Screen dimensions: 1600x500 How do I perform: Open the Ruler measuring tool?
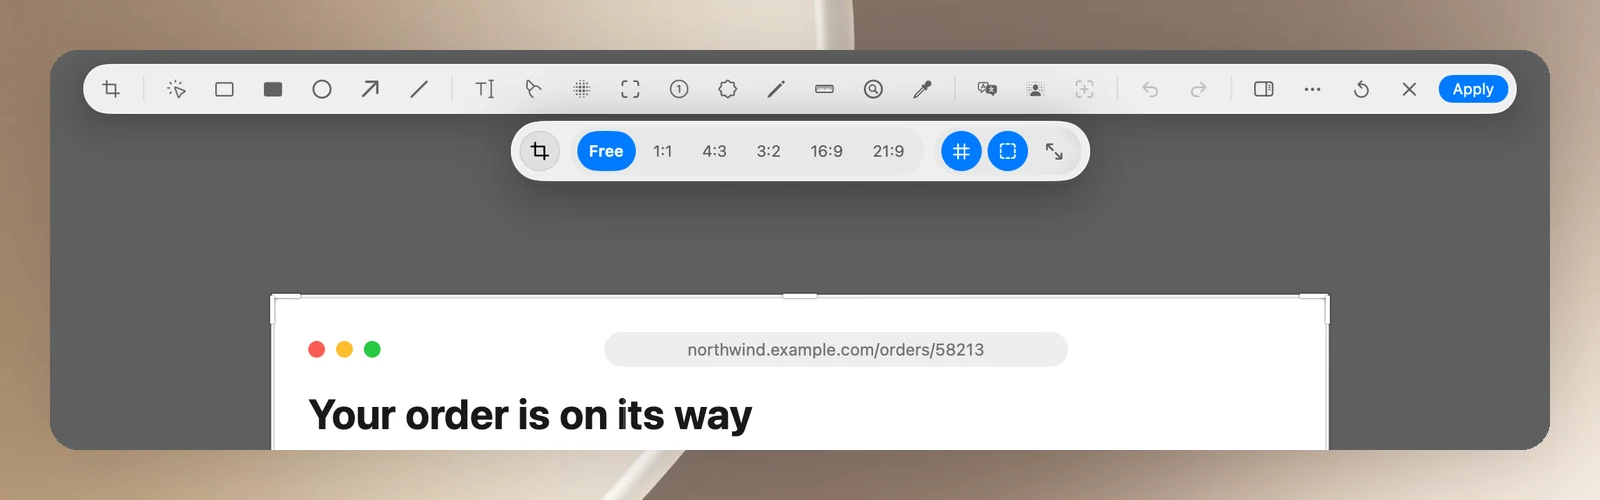825,89
